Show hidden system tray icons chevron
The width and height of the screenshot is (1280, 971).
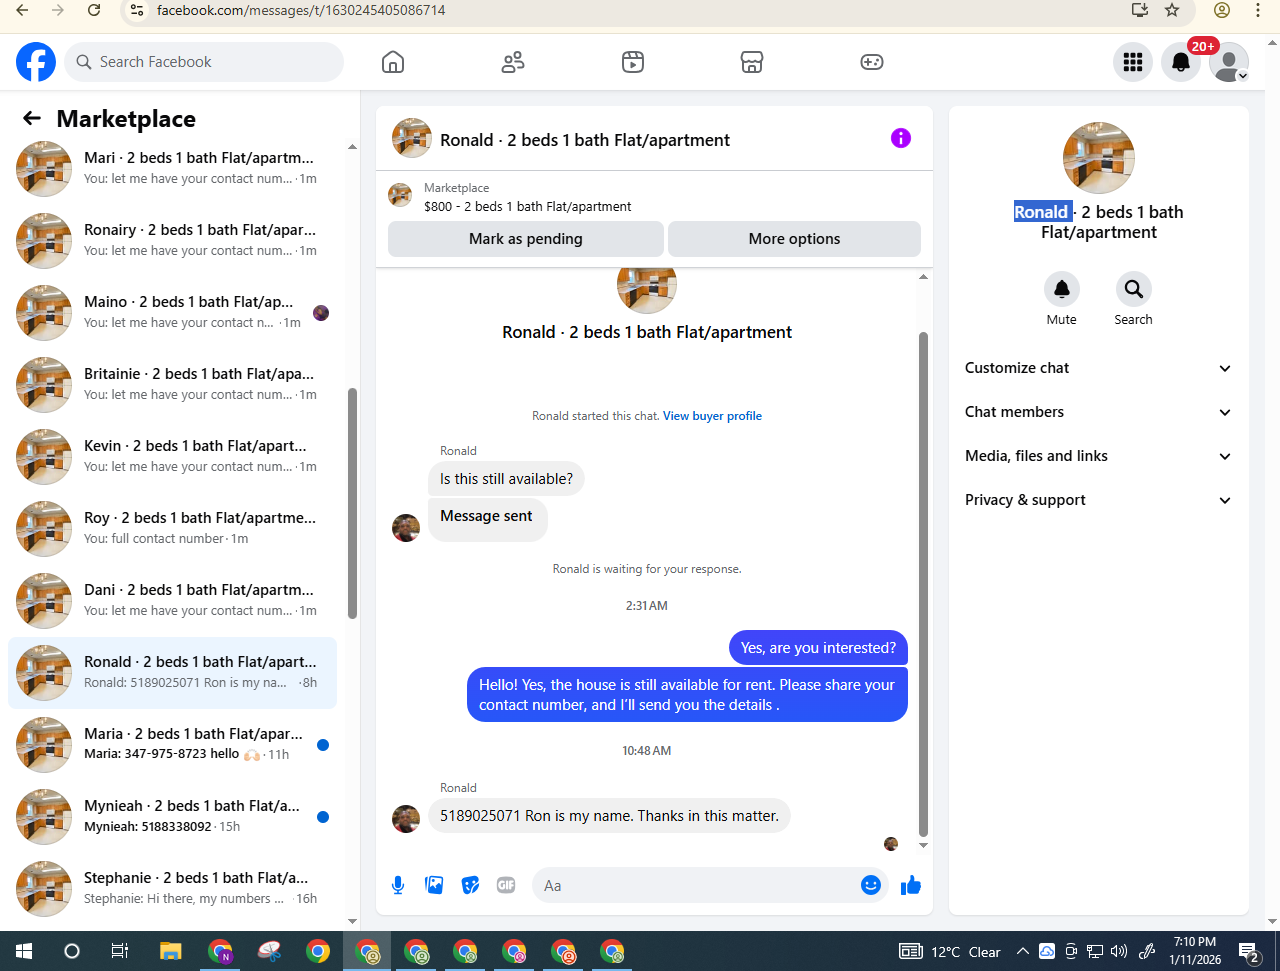click(1022, 951)
